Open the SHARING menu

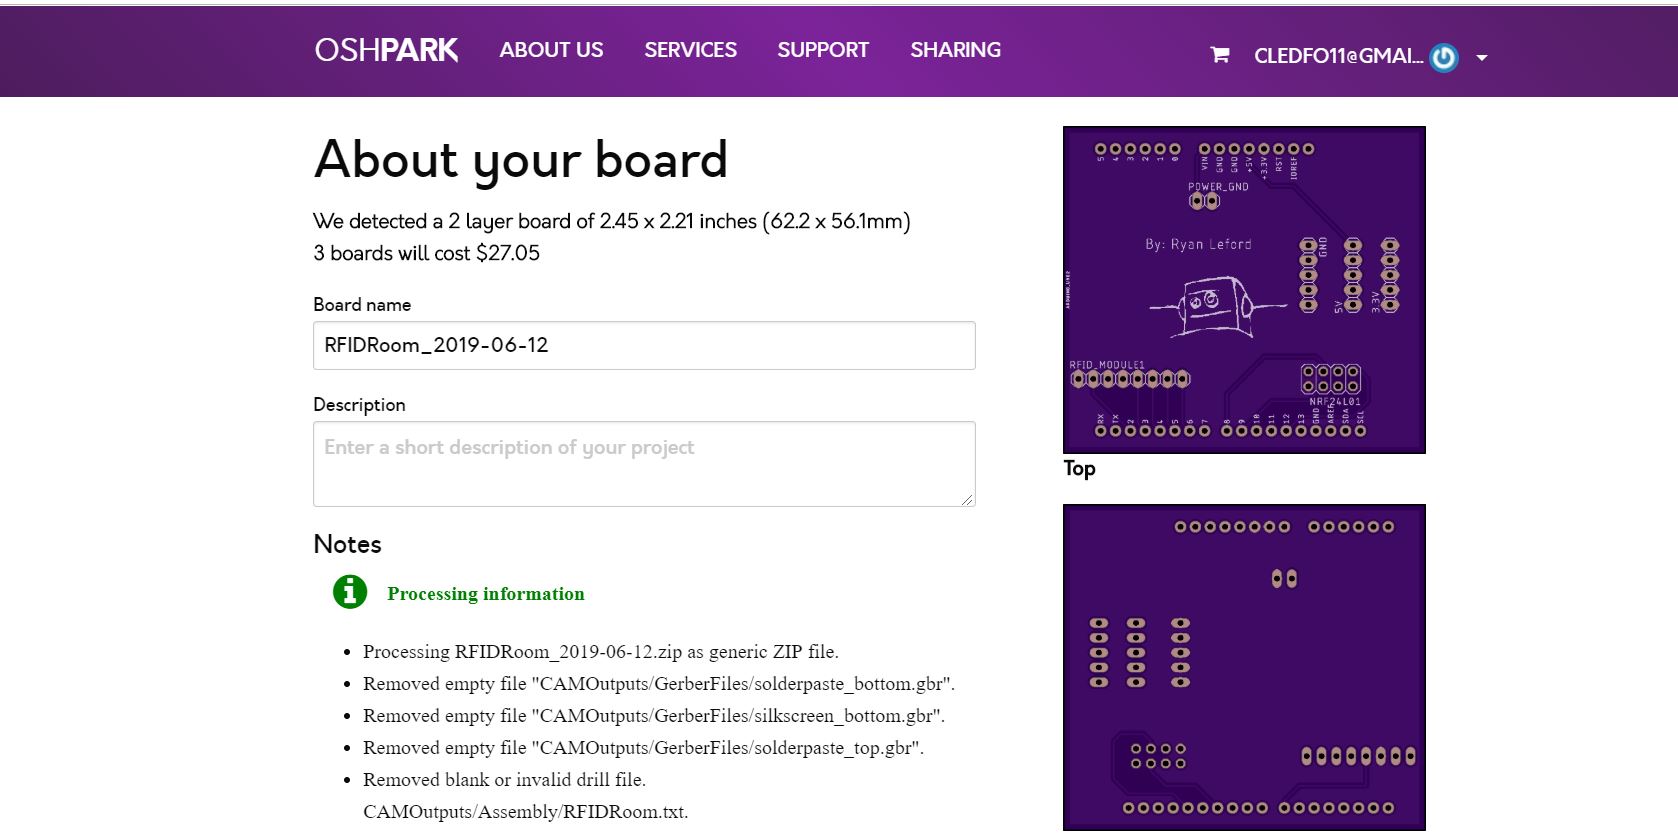click(x=955, y=50)
